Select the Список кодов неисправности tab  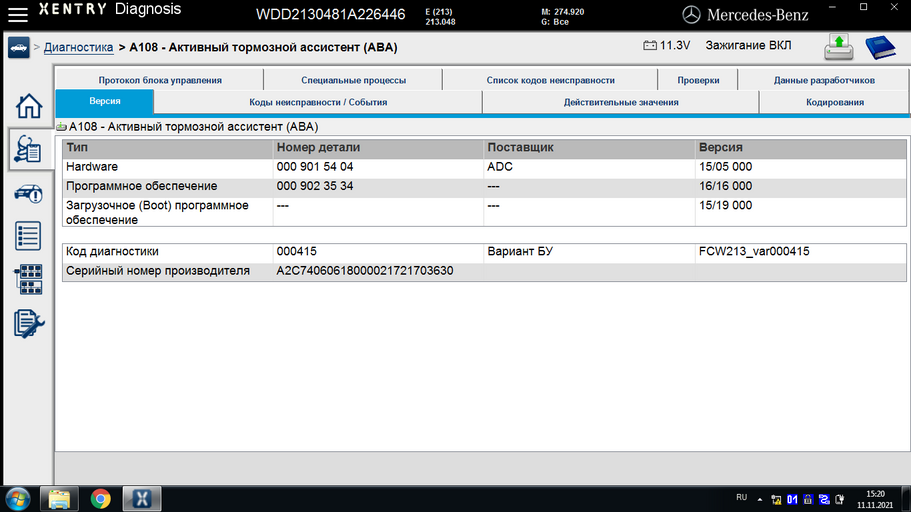550,80
